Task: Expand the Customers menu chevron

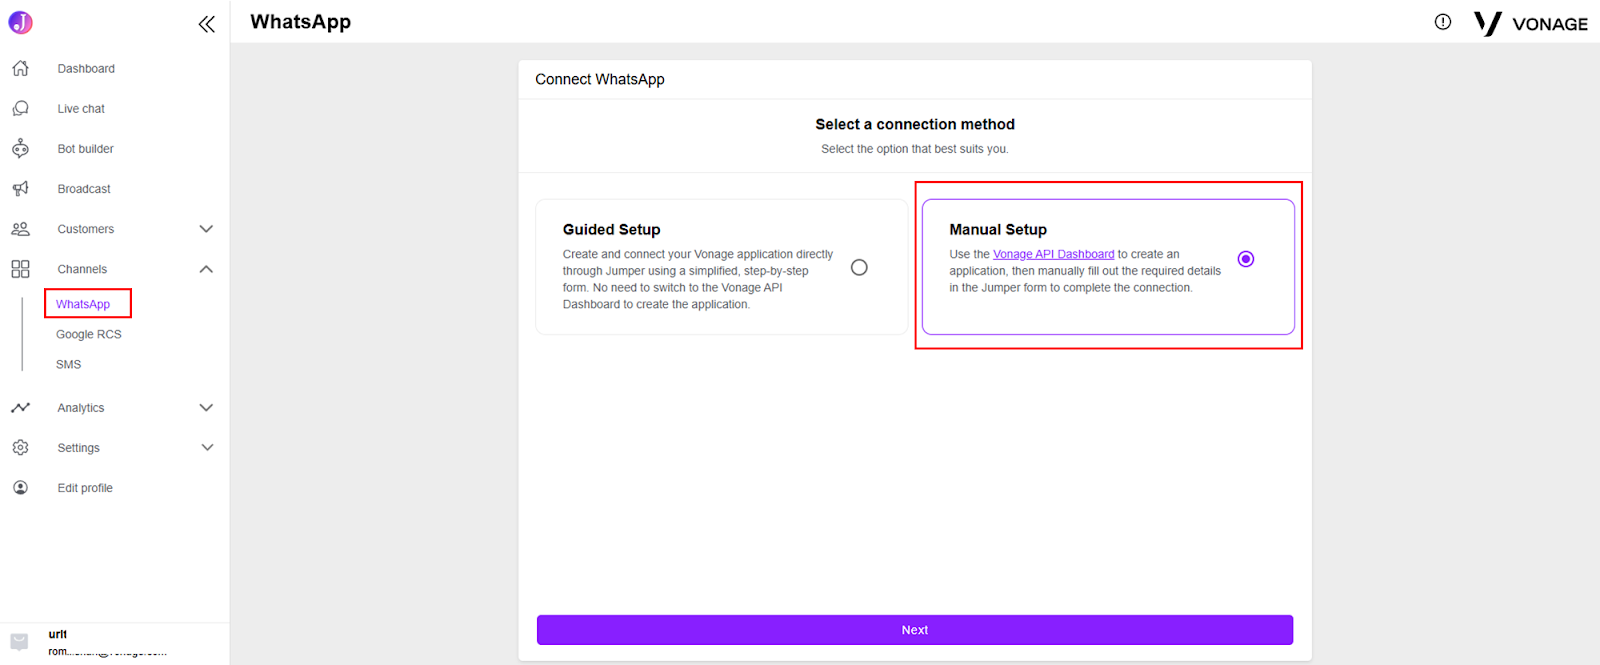Action: (x=206, y=229)
